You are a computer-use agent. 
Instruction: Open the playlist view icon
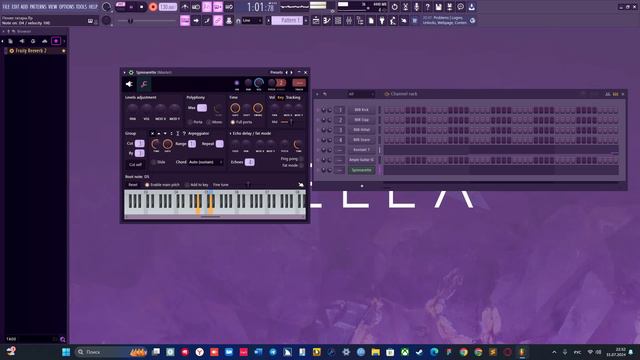pyautogui.click(x=316, y=20)
